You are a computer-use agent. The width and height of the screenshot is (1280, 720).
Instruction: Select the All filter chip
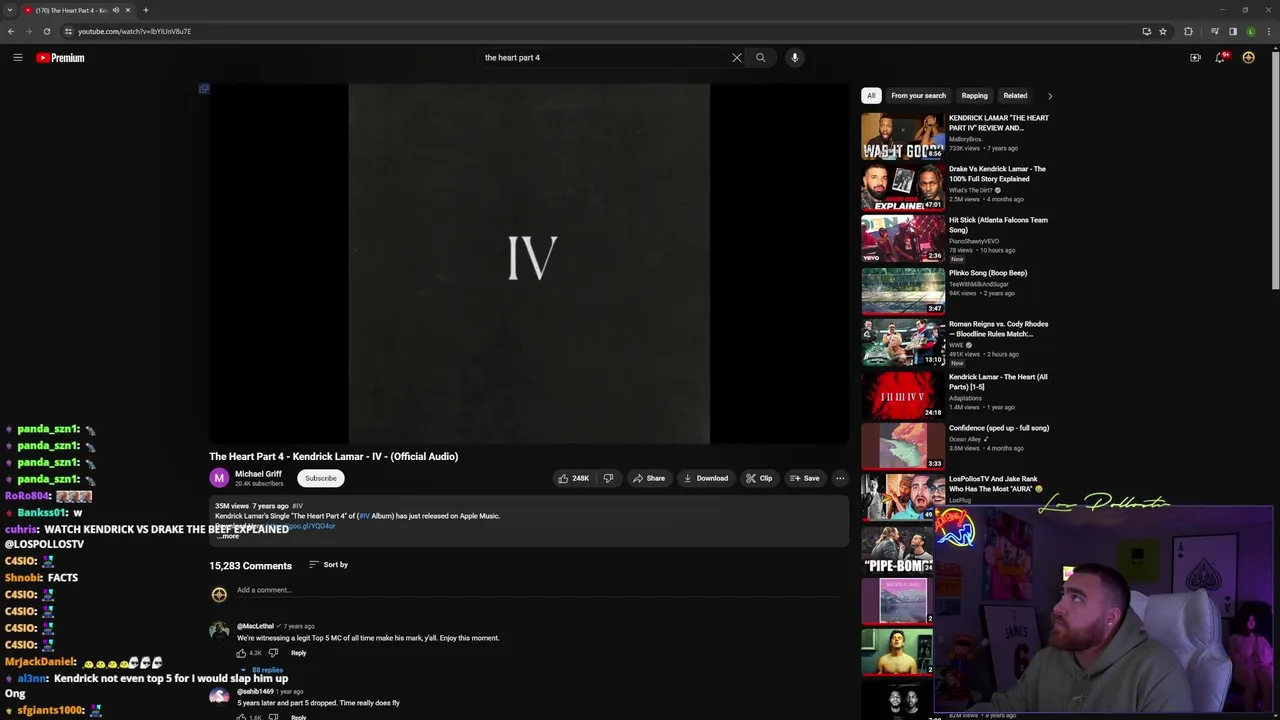871,96
